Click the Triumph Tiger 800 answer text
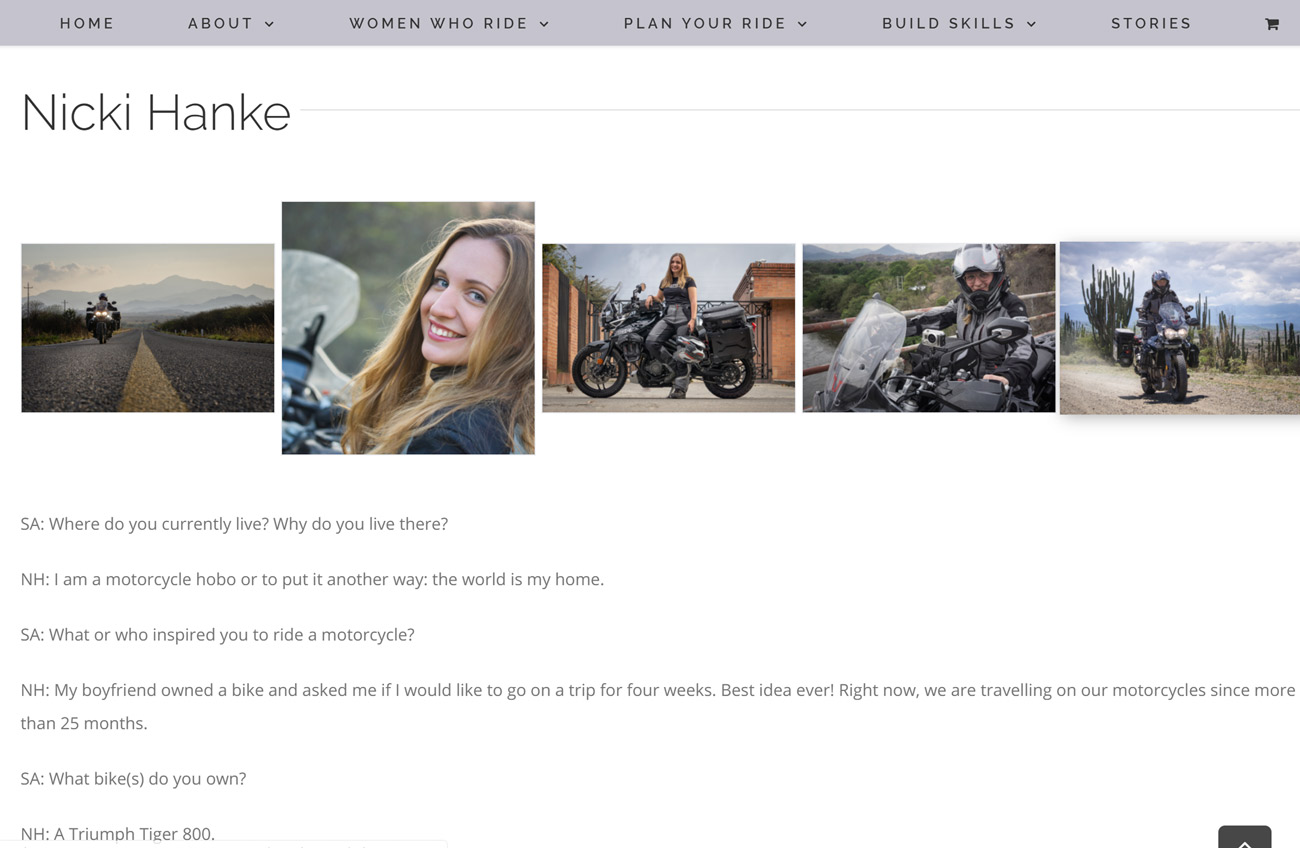Screen dimensions: 1300x848 point(118,834)
